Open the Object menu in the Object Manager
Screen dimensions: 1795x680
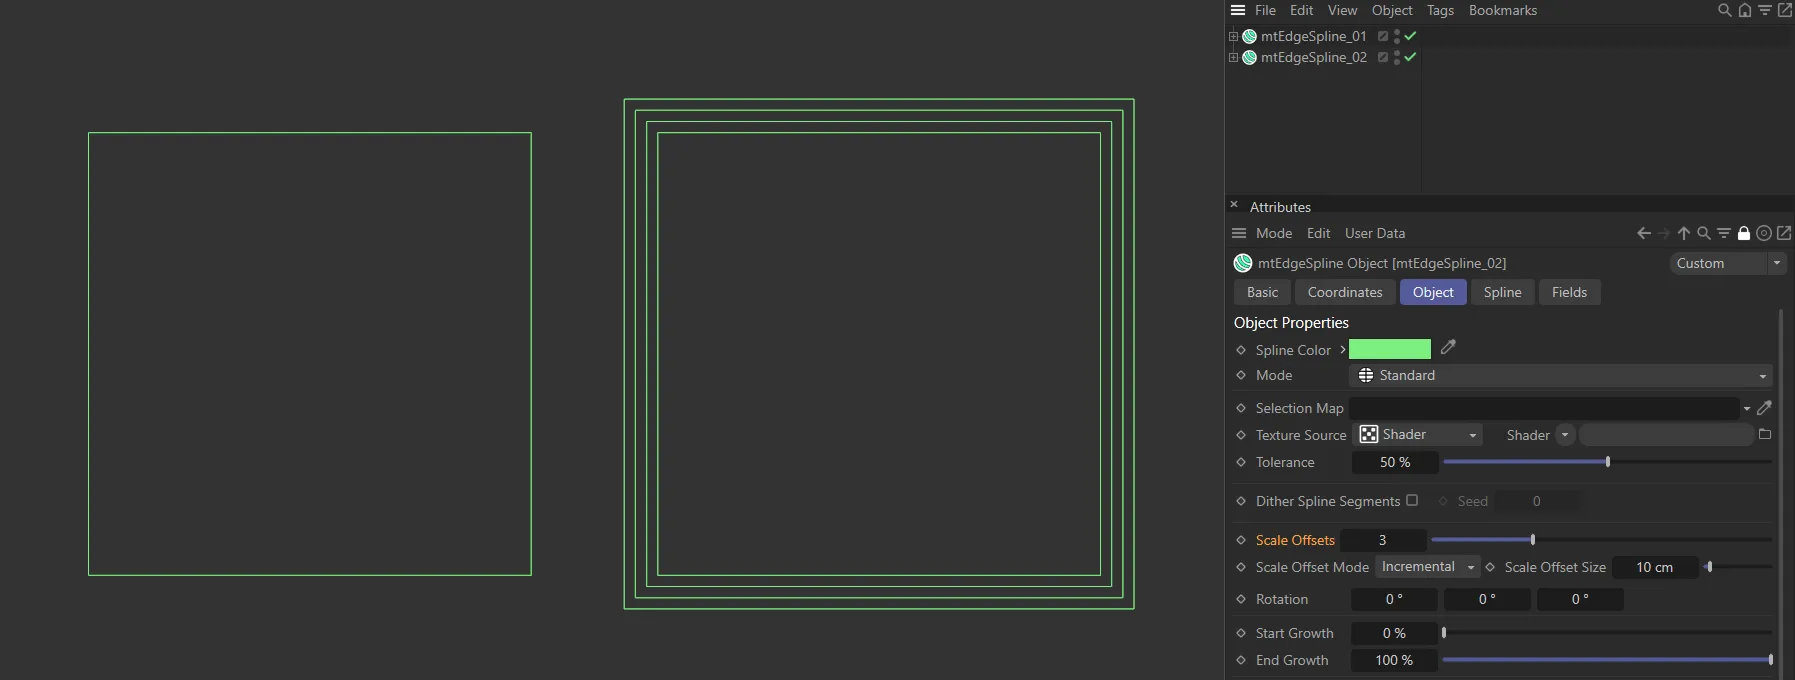click(1392, 10)
